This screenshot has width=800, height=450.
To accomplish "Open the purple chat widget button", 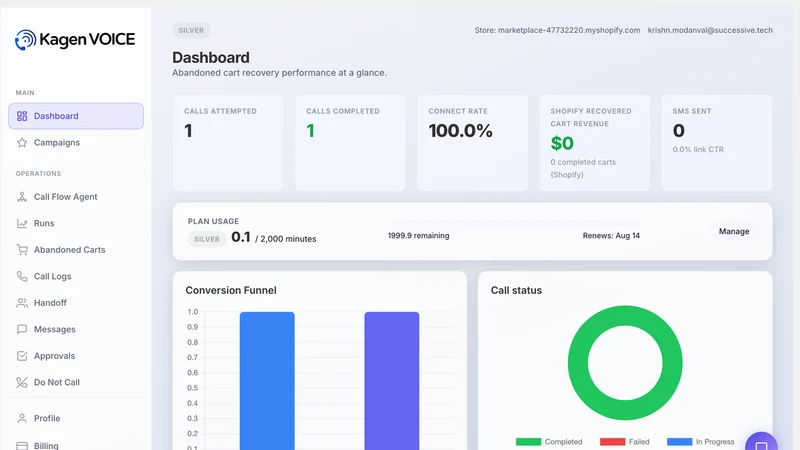I will [761, 442].
